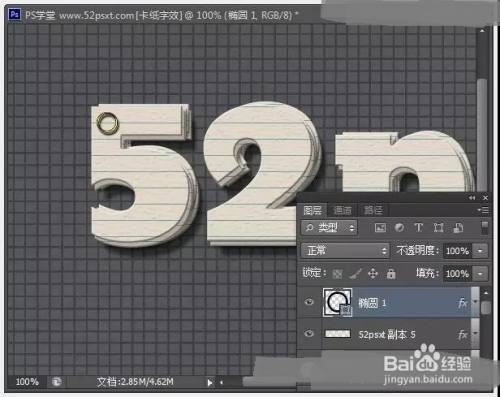Click the 椭圆 1 layer thumbnail
This screenshot has width=500, height=397.
coord(337,302)
